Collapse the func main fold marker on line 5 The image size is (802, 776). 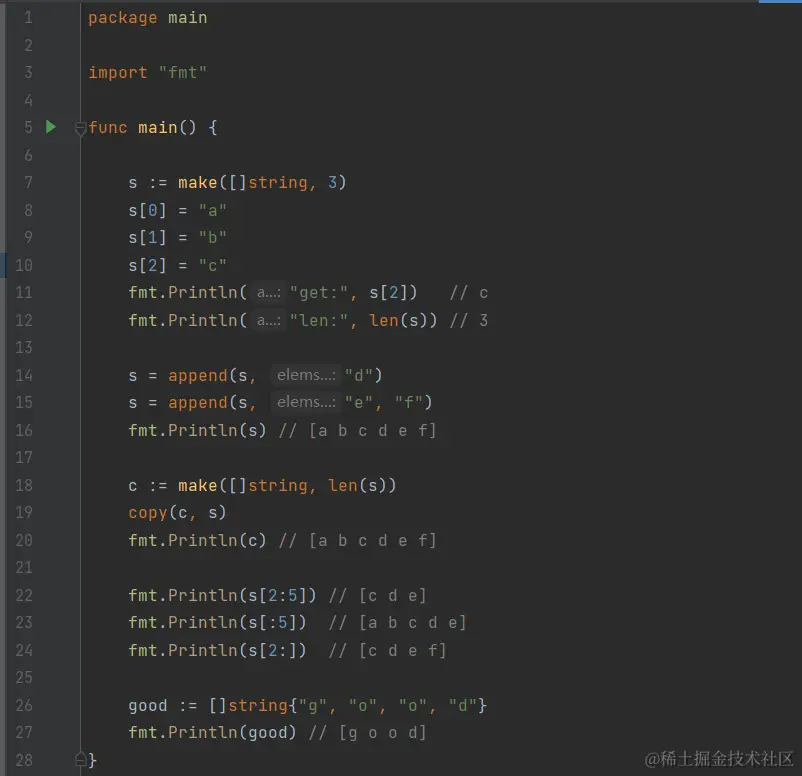(80, 128)
